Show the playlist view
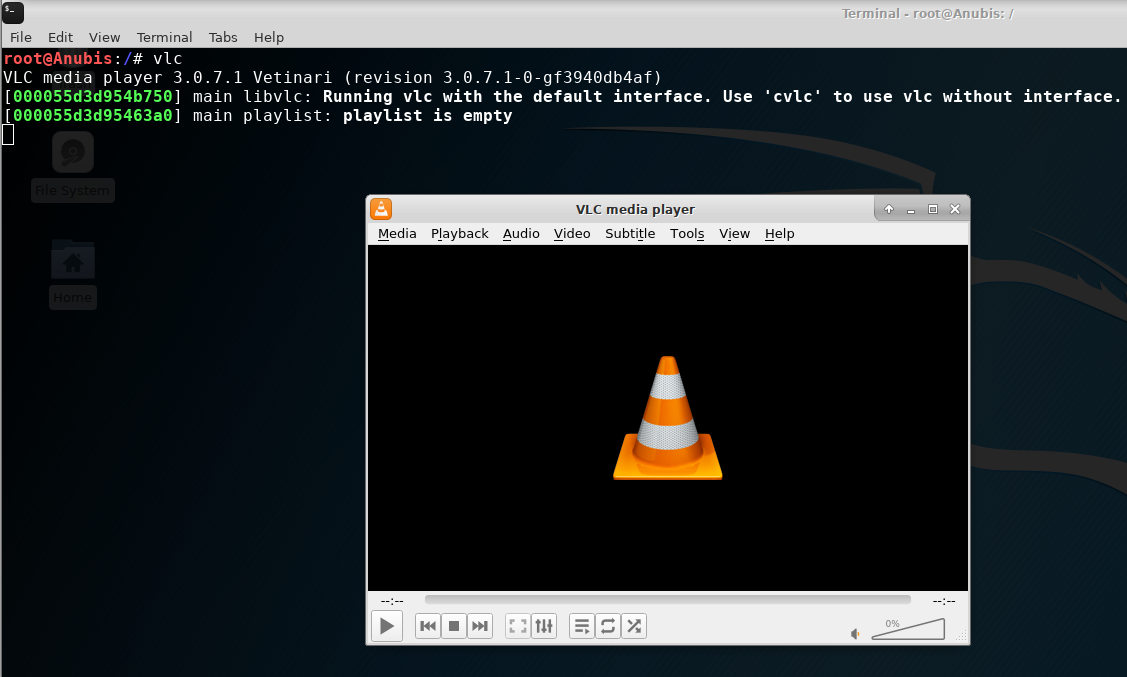Screen dimensions: 1127x677 click(582, 626)
